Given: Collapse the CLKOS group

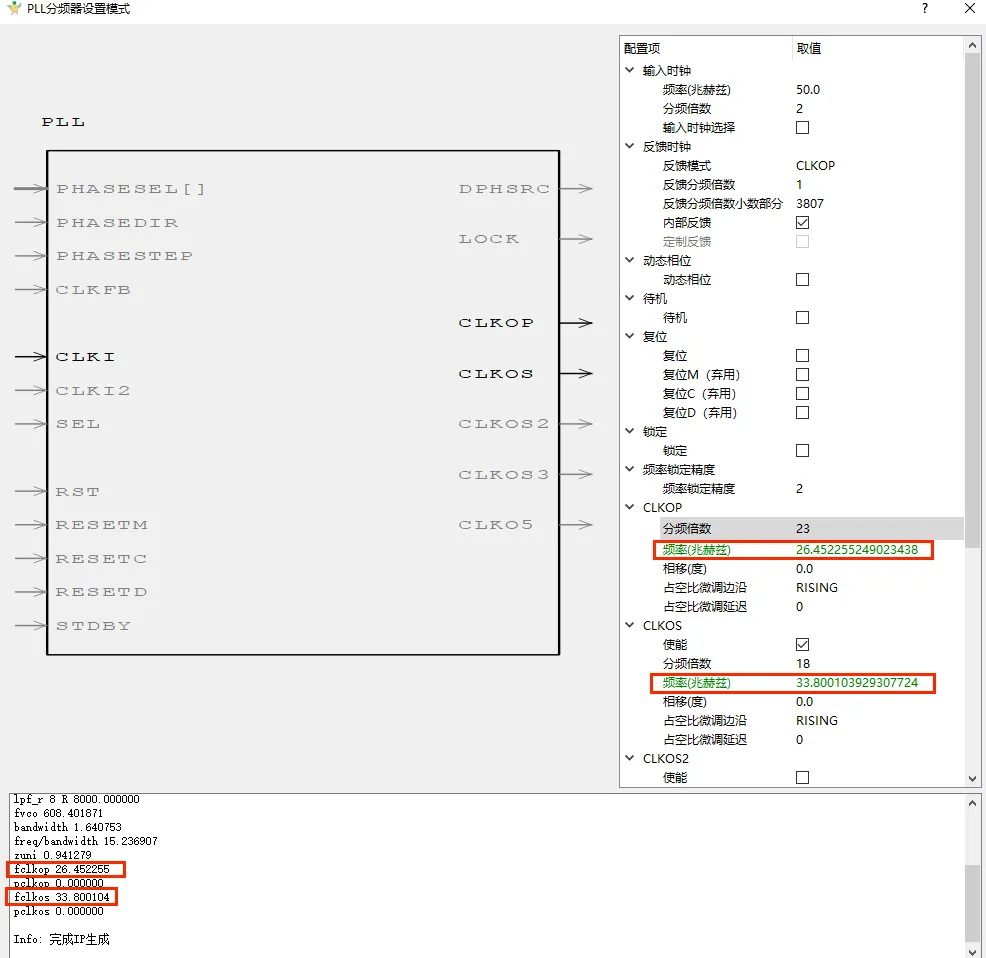Looking at the screenshot, I should point(629,625).
